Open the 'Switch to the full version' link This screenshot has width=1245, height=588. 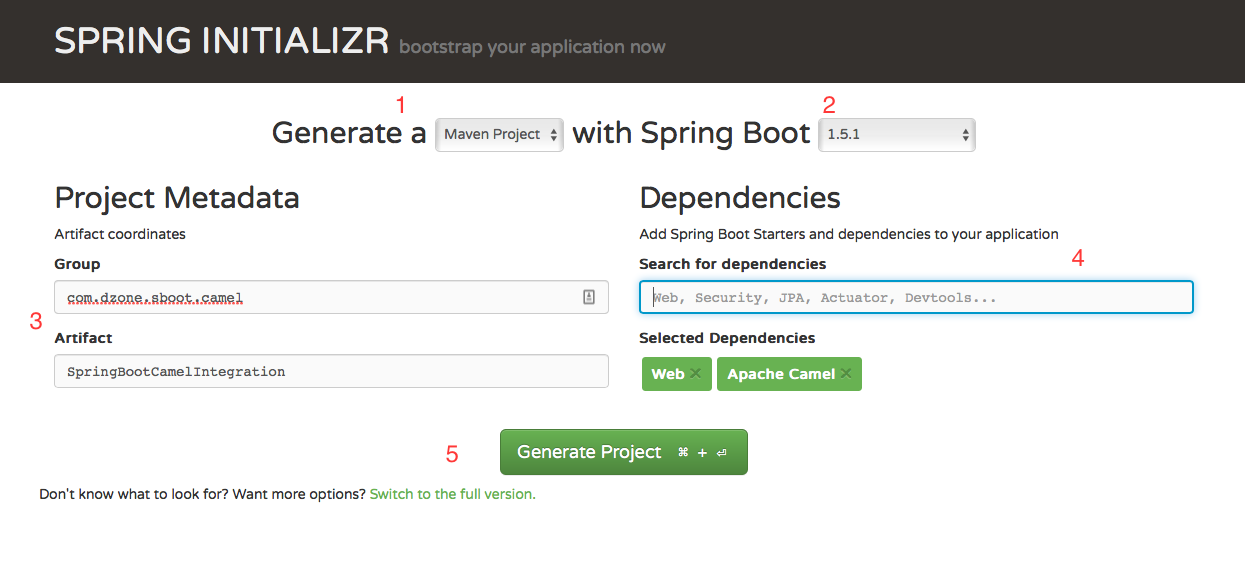(x=452, y=494)
